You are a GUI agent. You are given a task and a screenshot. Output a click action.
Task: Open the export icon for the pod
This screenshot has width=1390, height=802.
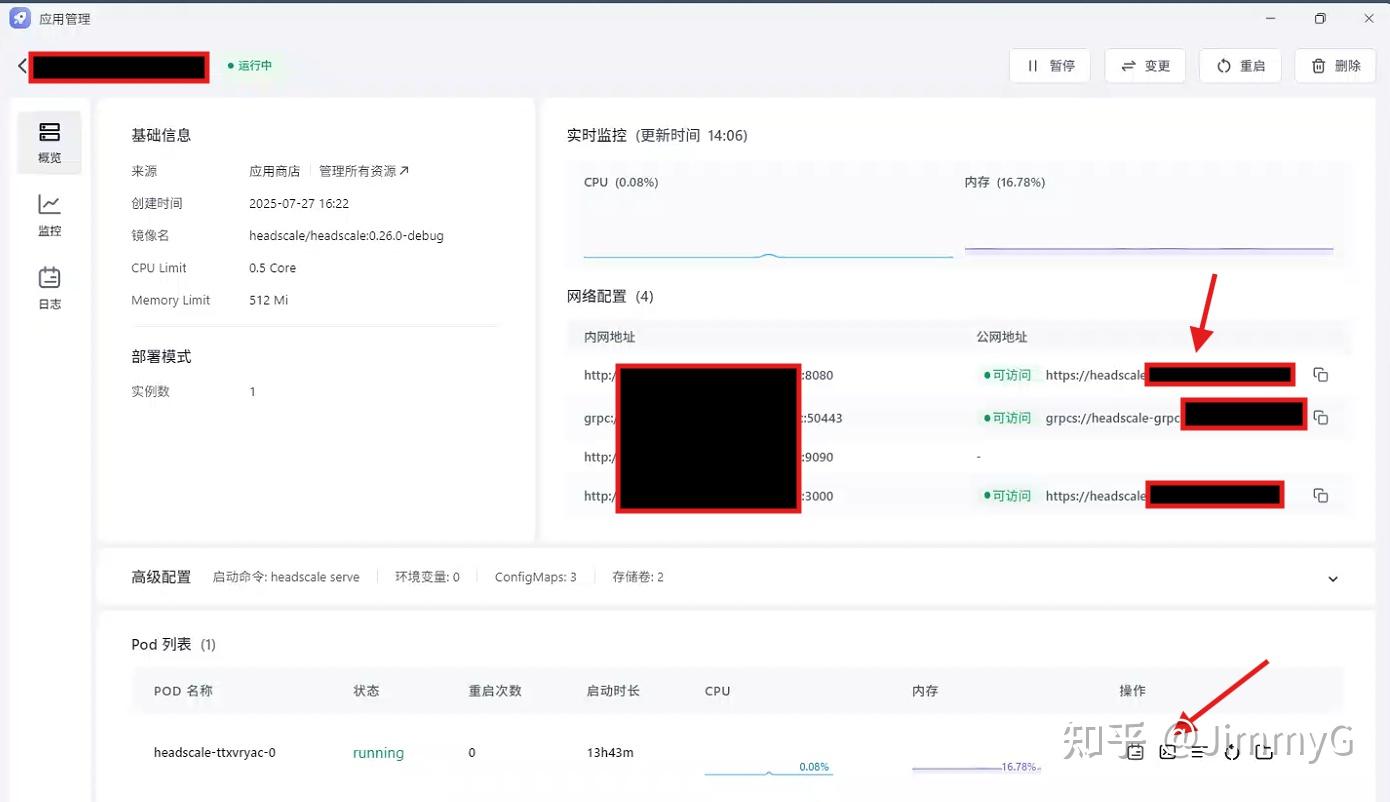click(1263, 751)
